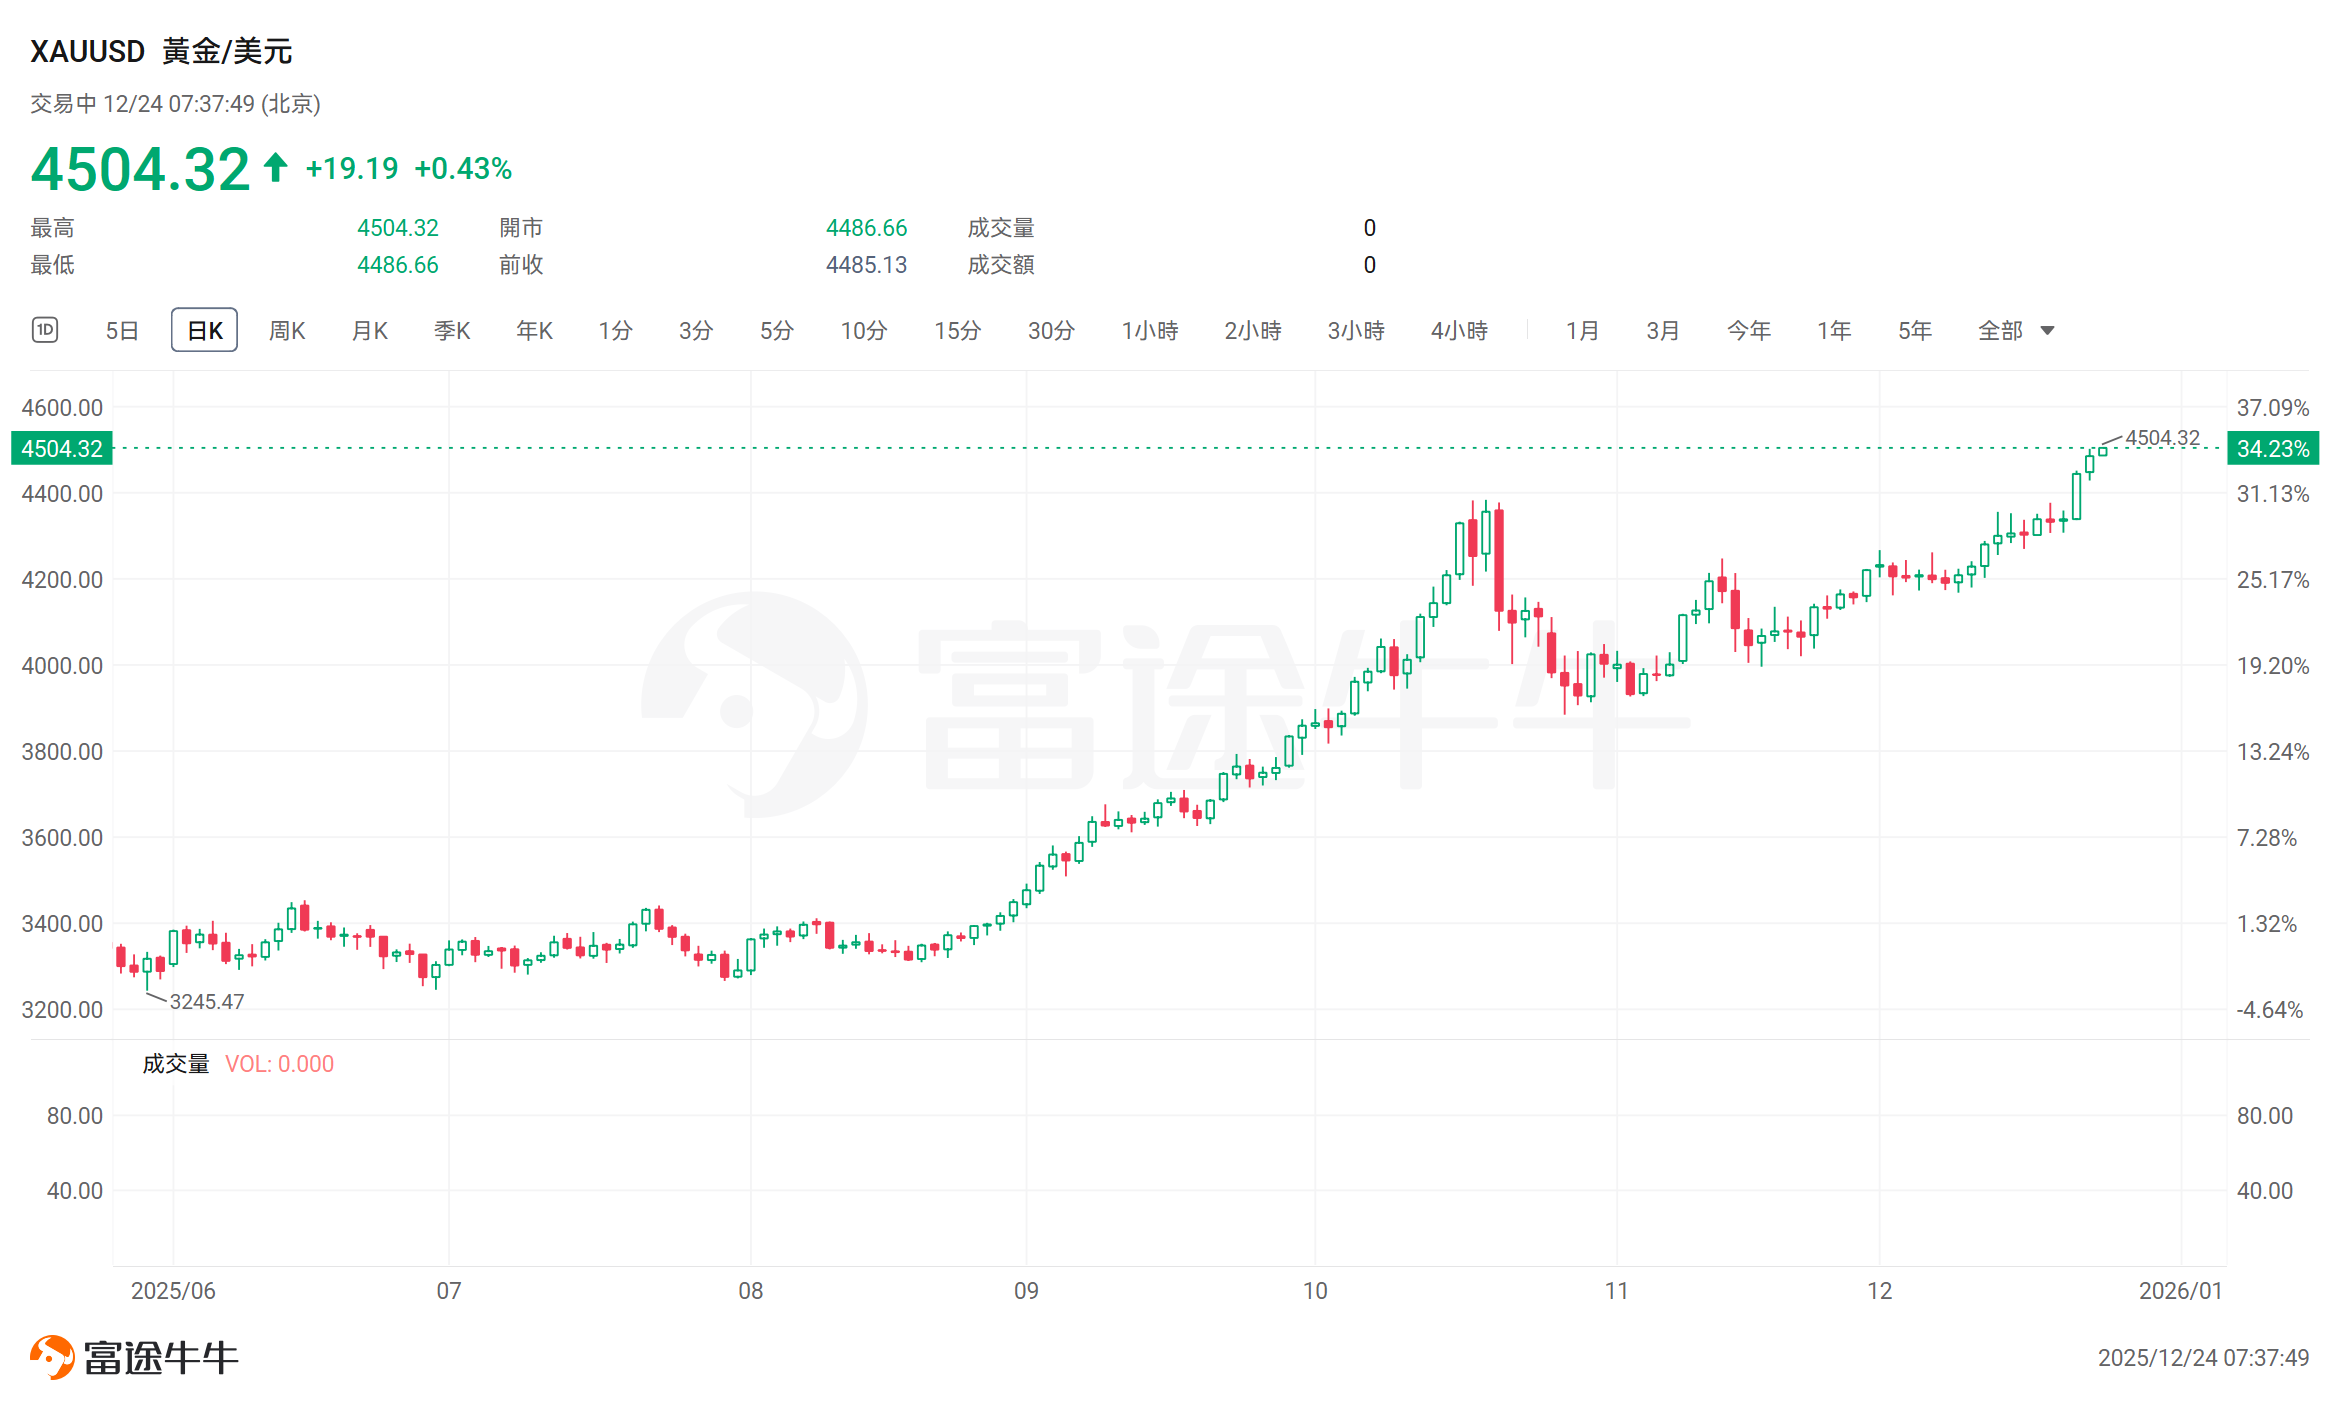Select the 15分 interval
This screenshot has width=2340, height=1408.
[x=957, y=330]
